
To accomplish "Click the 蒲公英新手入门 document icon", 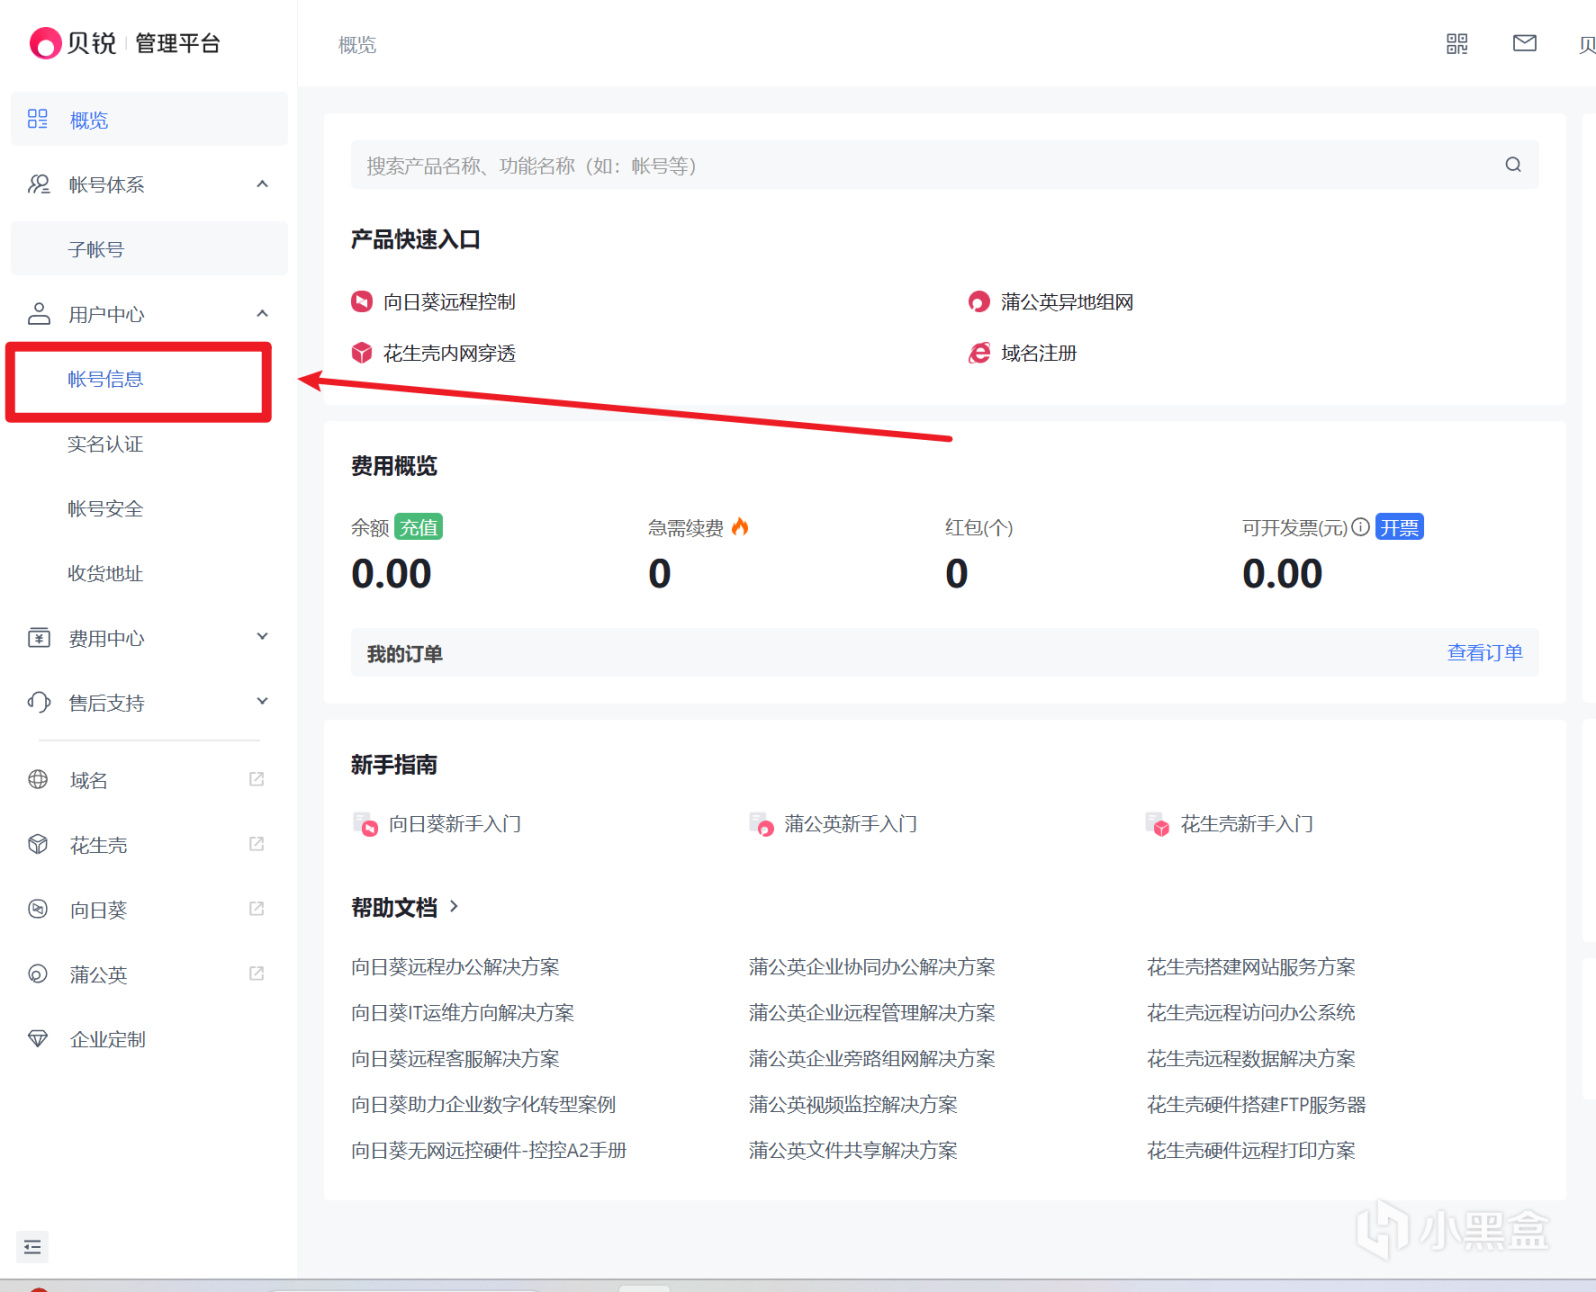I will tap(762, 824).
